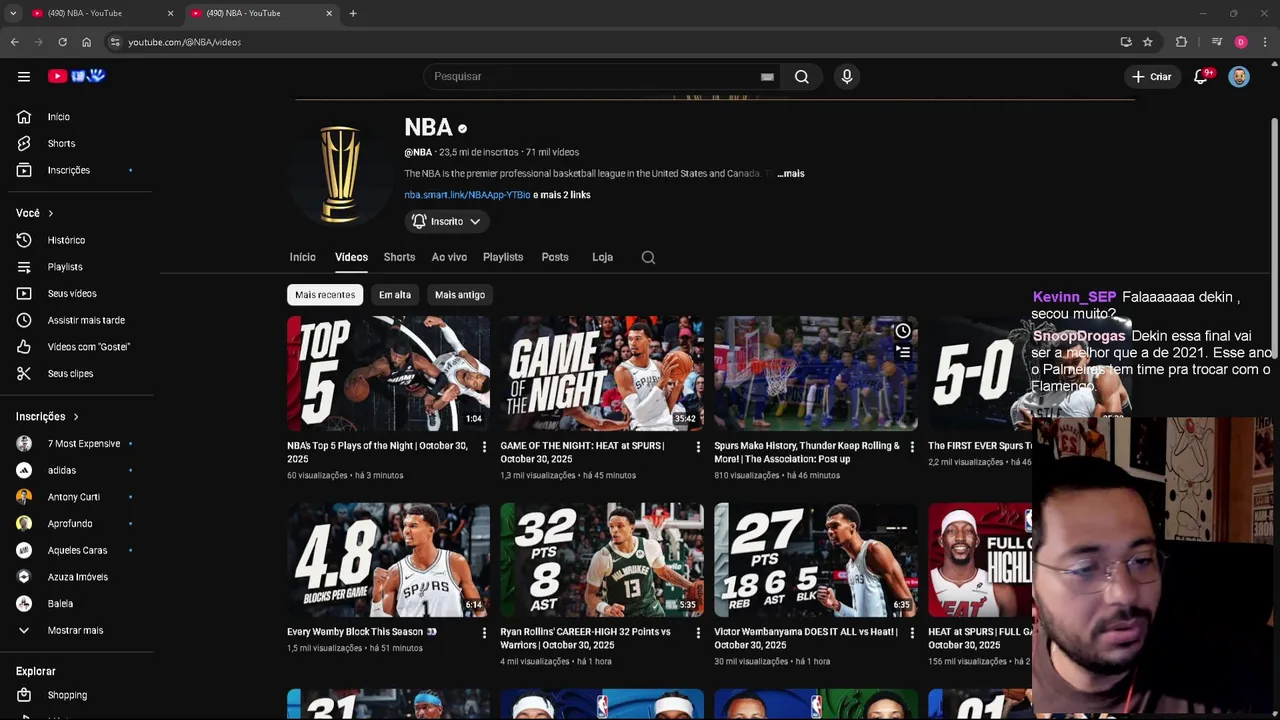The image size is (1280, 720).
Task: Show the on-screen keyboard in search
Action: pos(767,76)
